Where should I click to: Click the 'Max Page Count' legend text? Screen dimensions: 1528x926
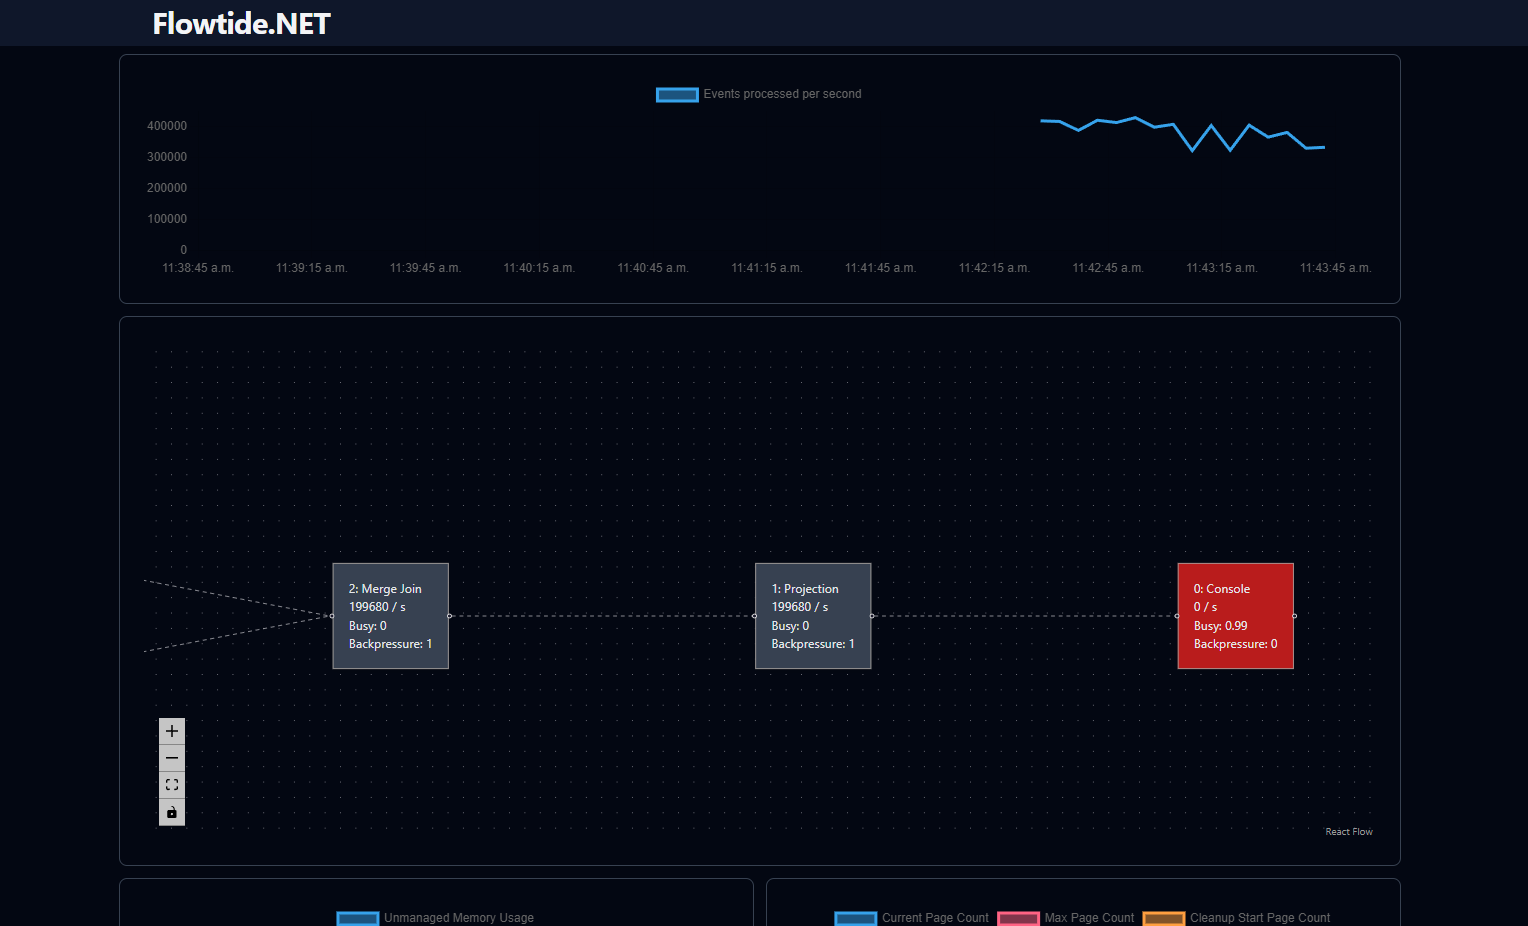pos(1089,918)
